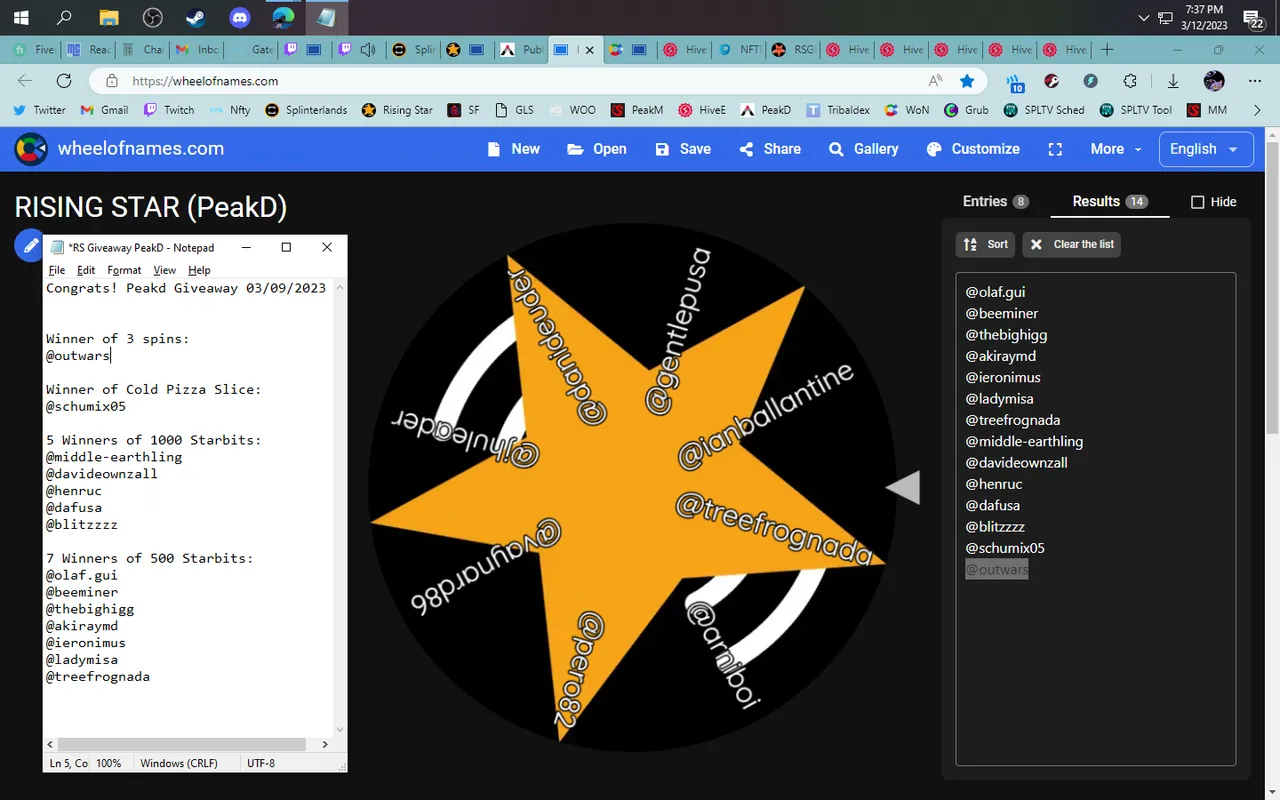Launch Steam from the taskbar
Viewport: 1280px width, 800px height.
coord(196,17)
